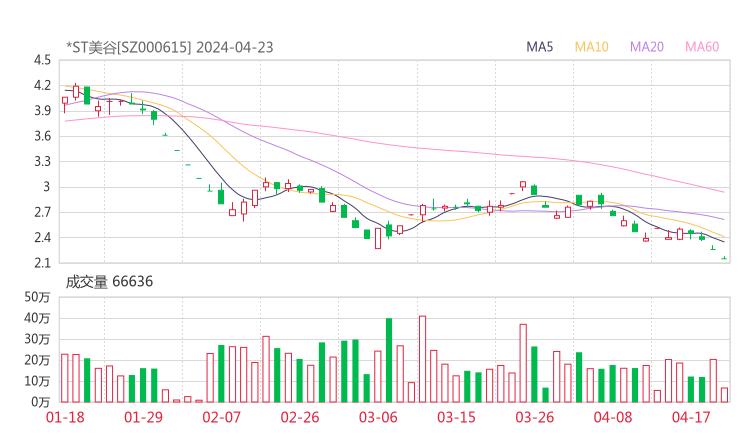Click the 30万 volume axis label
This screenshot has width=740, height=440.
click(37, 339)
